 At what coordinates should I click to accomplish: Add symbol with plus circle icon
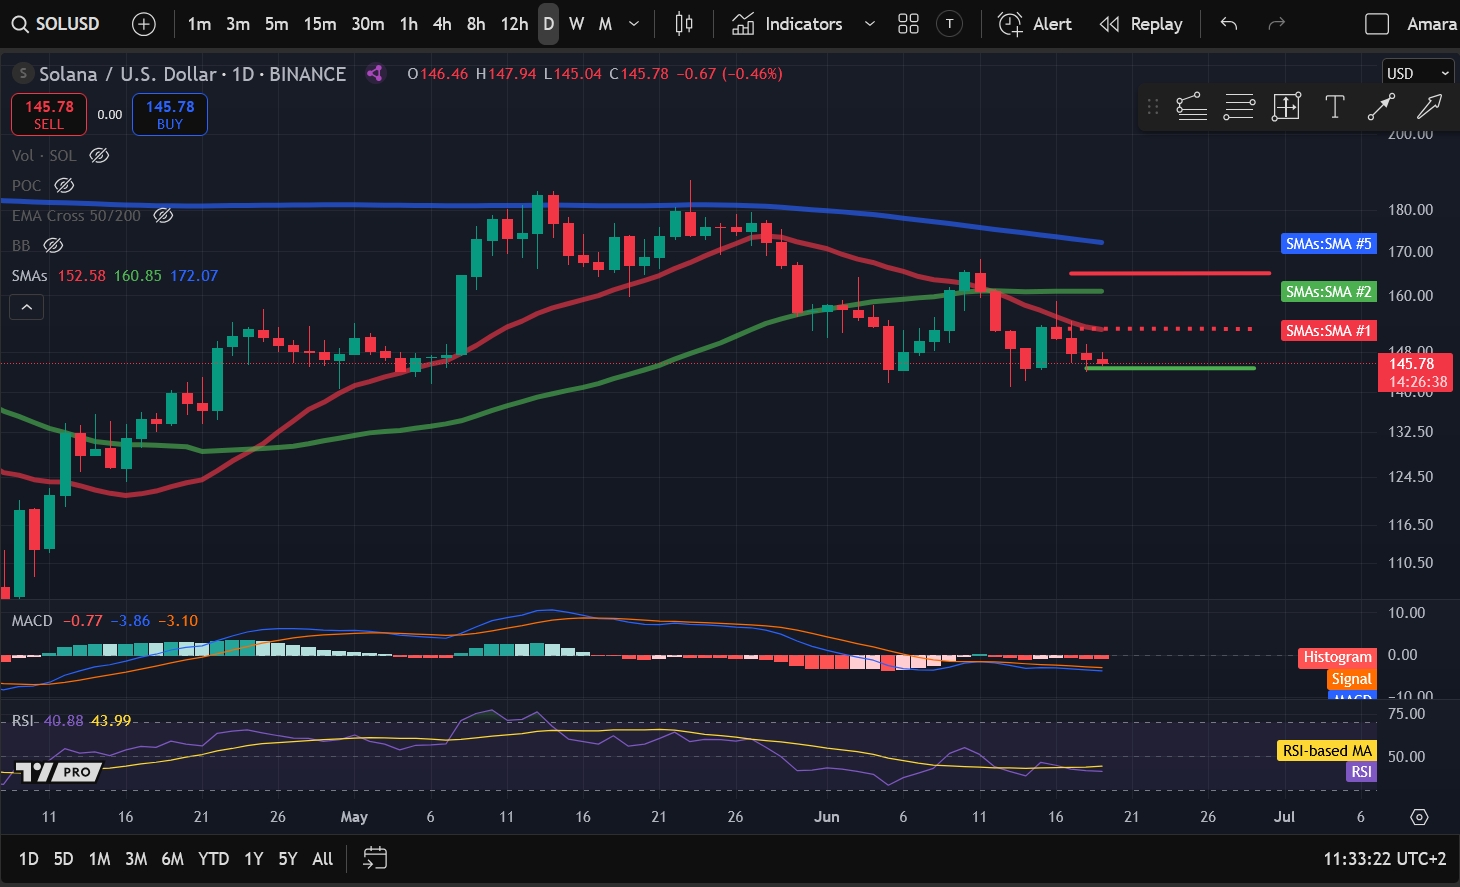144,24
